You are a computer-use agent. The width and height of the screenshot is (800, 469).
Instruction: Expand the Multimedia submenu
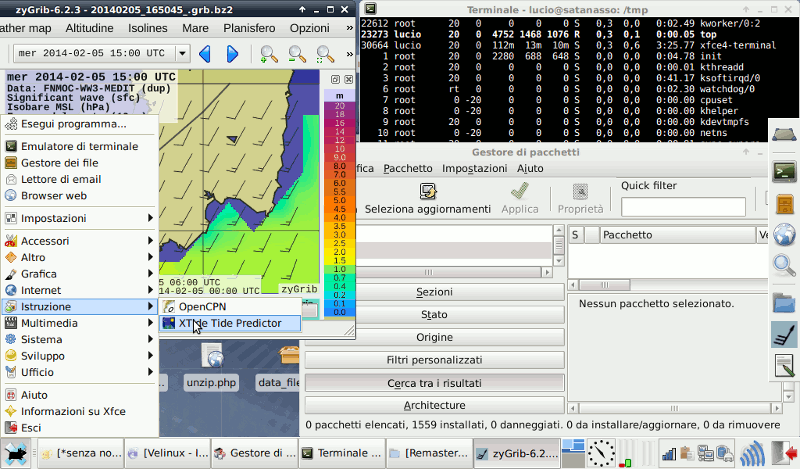click(x=79, y=323)
